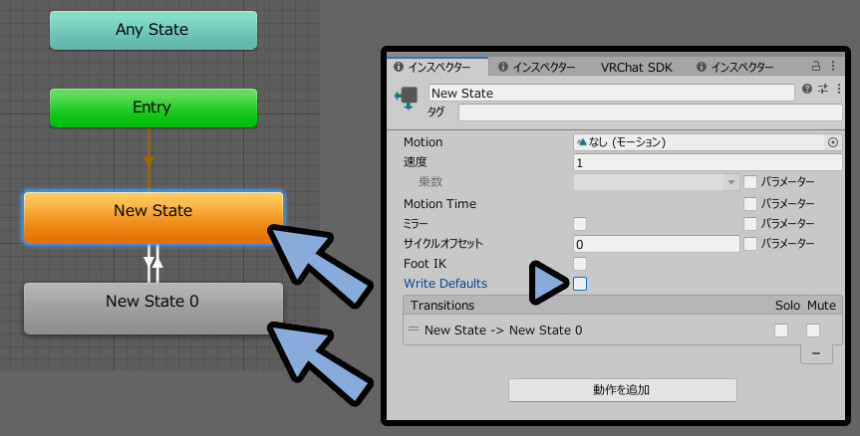Click the タグ input field
Screen dimensions: 860x436
click(x=650, y=112)
